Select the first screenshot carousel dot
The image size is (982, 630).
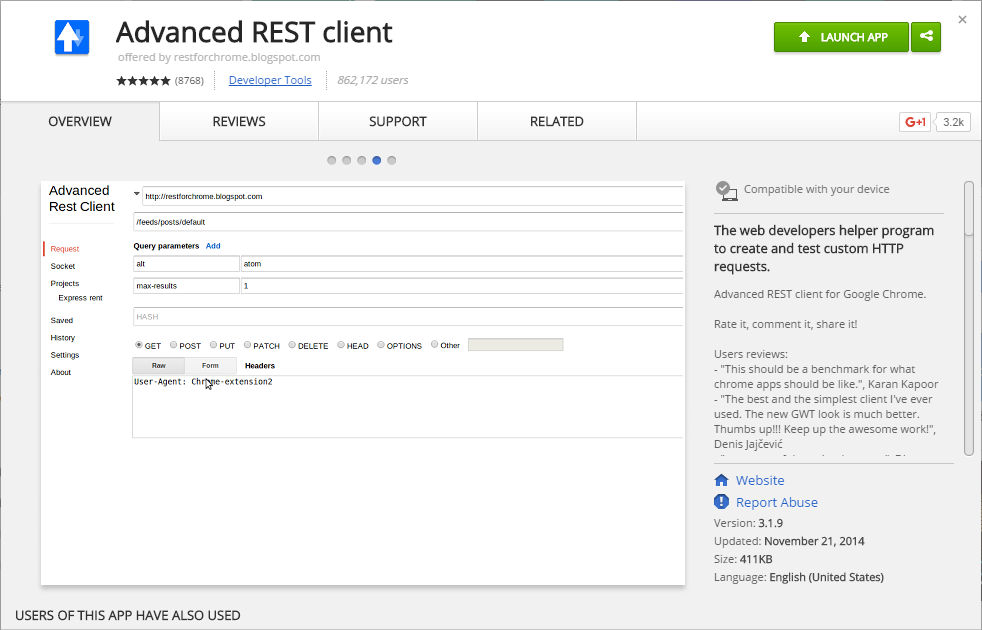(x=332, y=160)
